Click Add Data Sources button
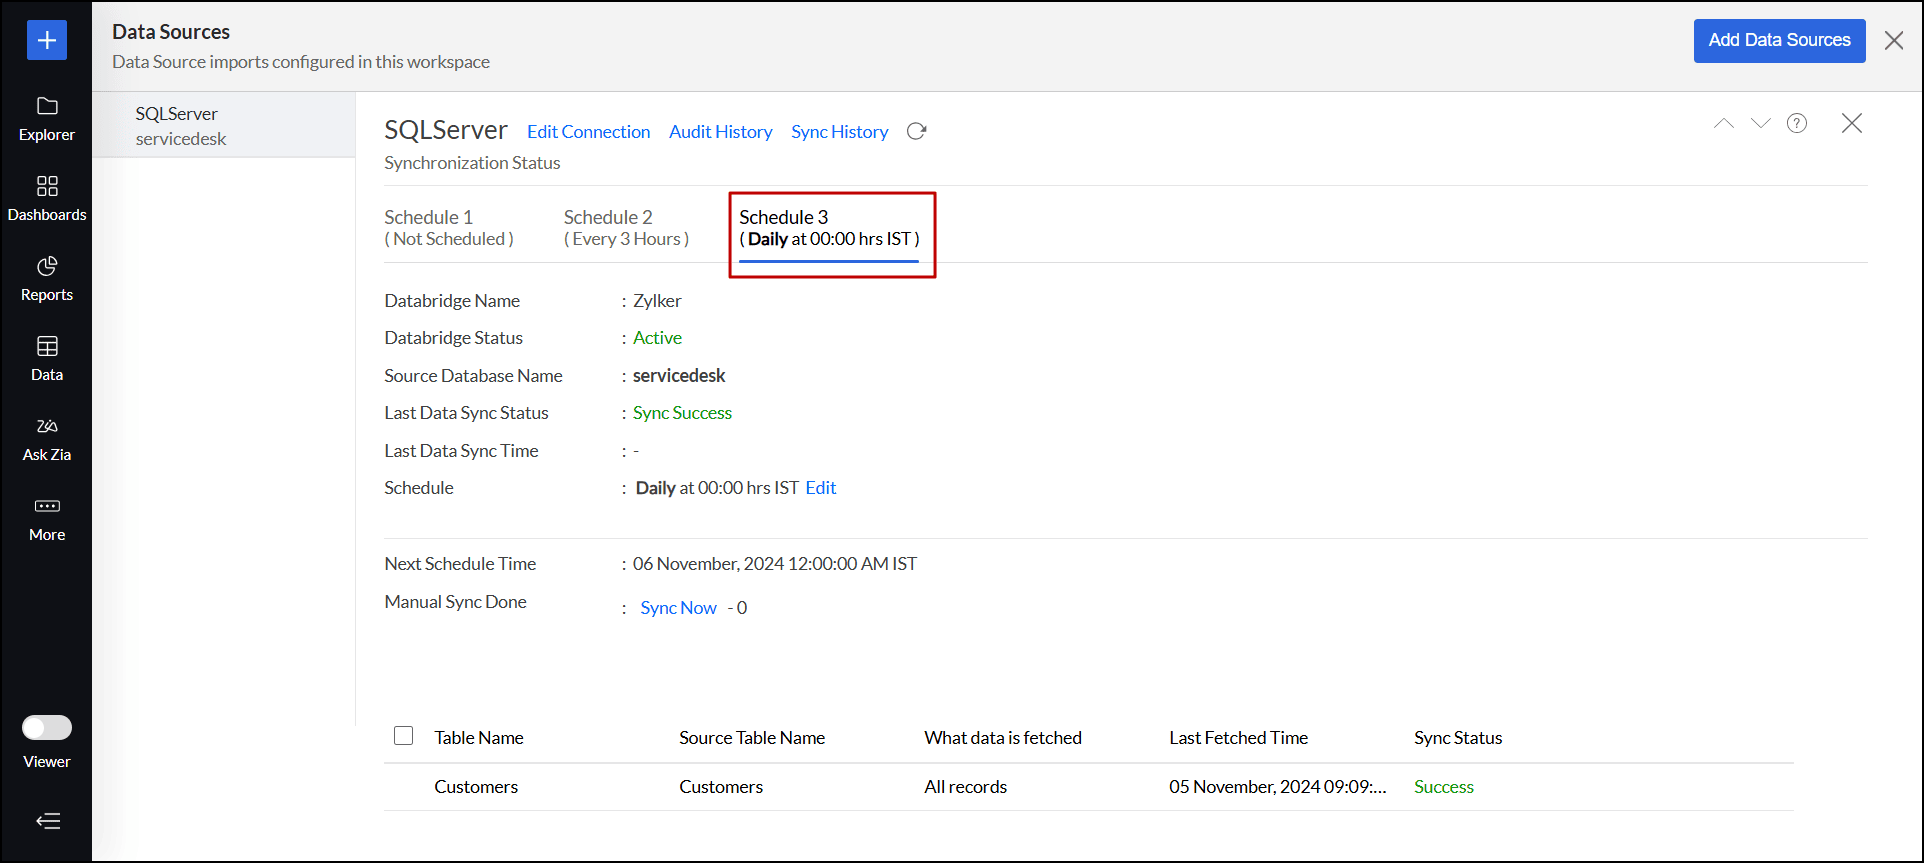The width and height of the screenshot is (1924, 863). click(1779, 41)
